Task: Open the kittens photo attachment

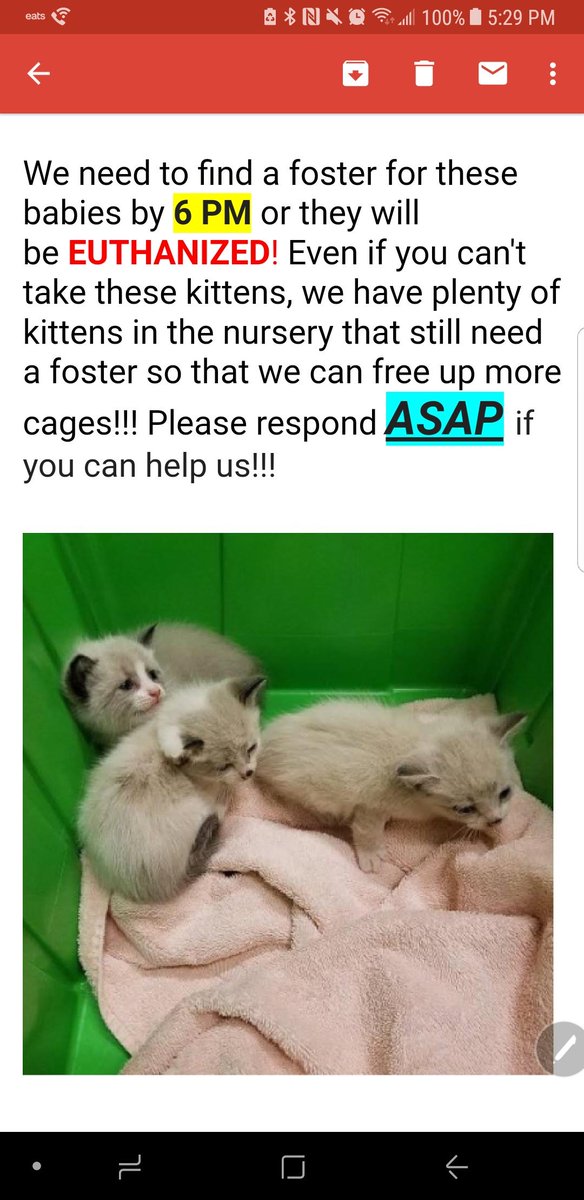Action: (x=288, y=804)
